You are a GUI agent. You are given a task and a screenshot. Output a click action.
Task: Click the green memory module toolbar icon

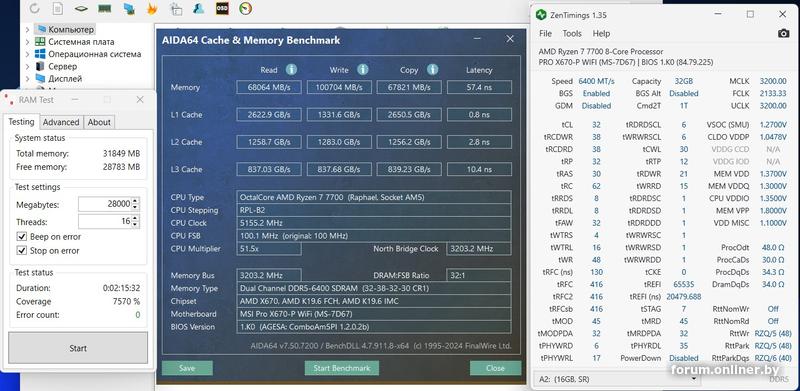click(105, 8)
